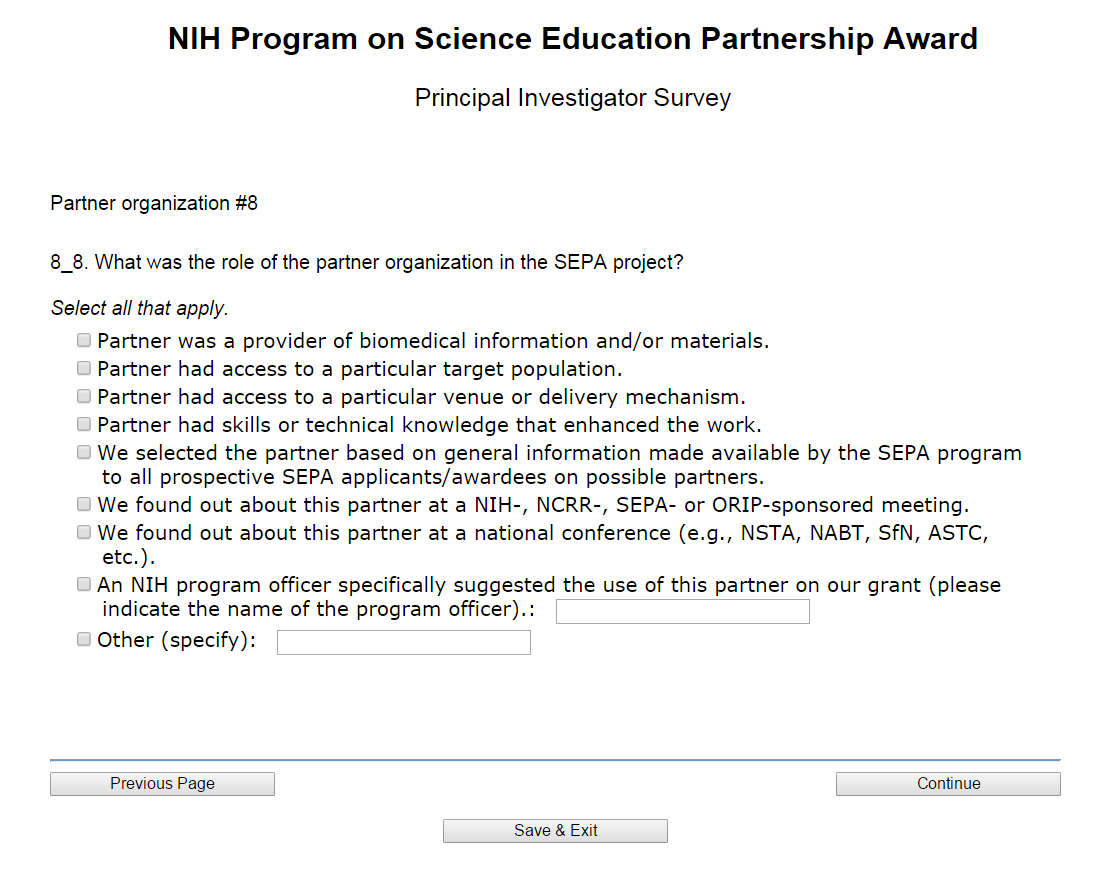The height and width of the screenshot is (885, 1106).
Task: Click the Save & Exit button
Action: pyautogui.click(x=555, y=831)
